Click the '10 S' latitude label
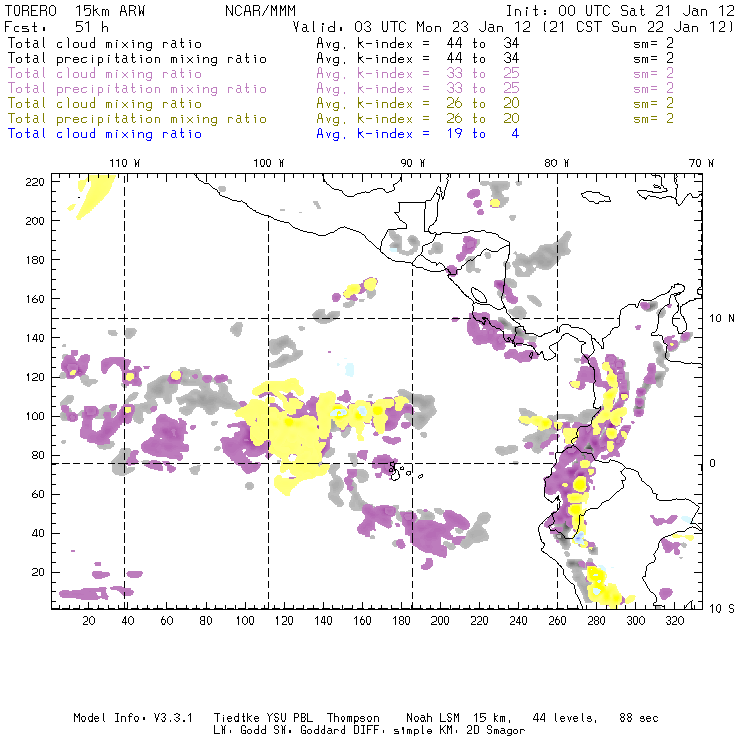 [x=722, y=609]
